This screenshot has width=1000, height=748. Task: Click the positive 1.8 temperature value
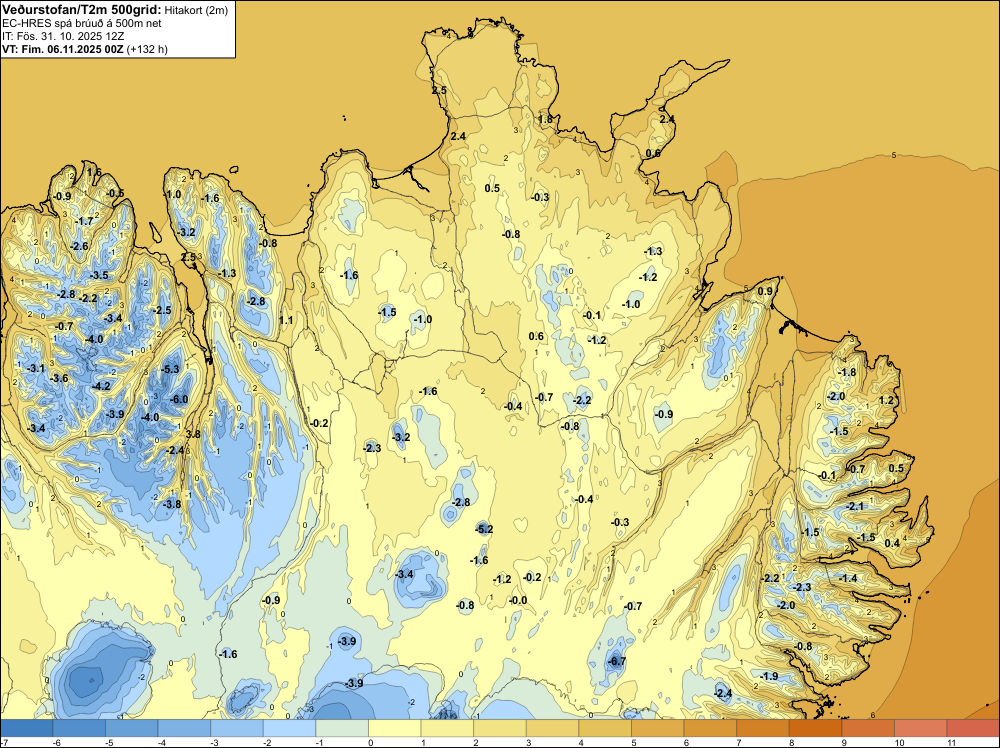tap(545, 119)
